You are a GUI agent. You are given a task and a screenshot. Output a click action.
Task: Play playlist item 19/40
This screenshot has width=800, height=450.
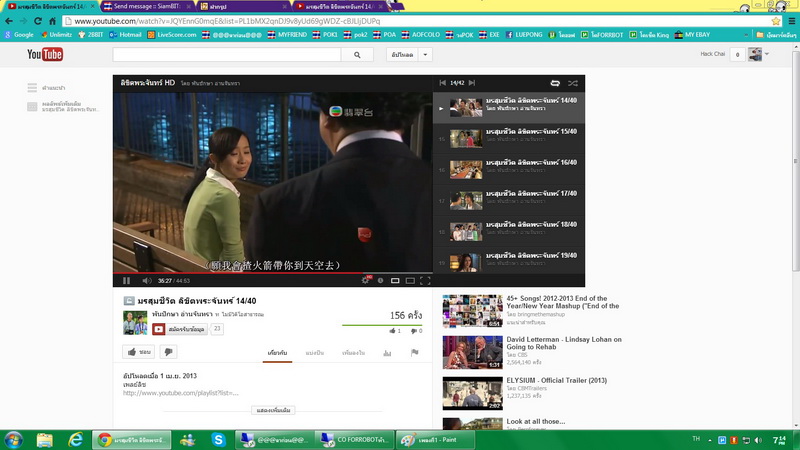point(509,262)
